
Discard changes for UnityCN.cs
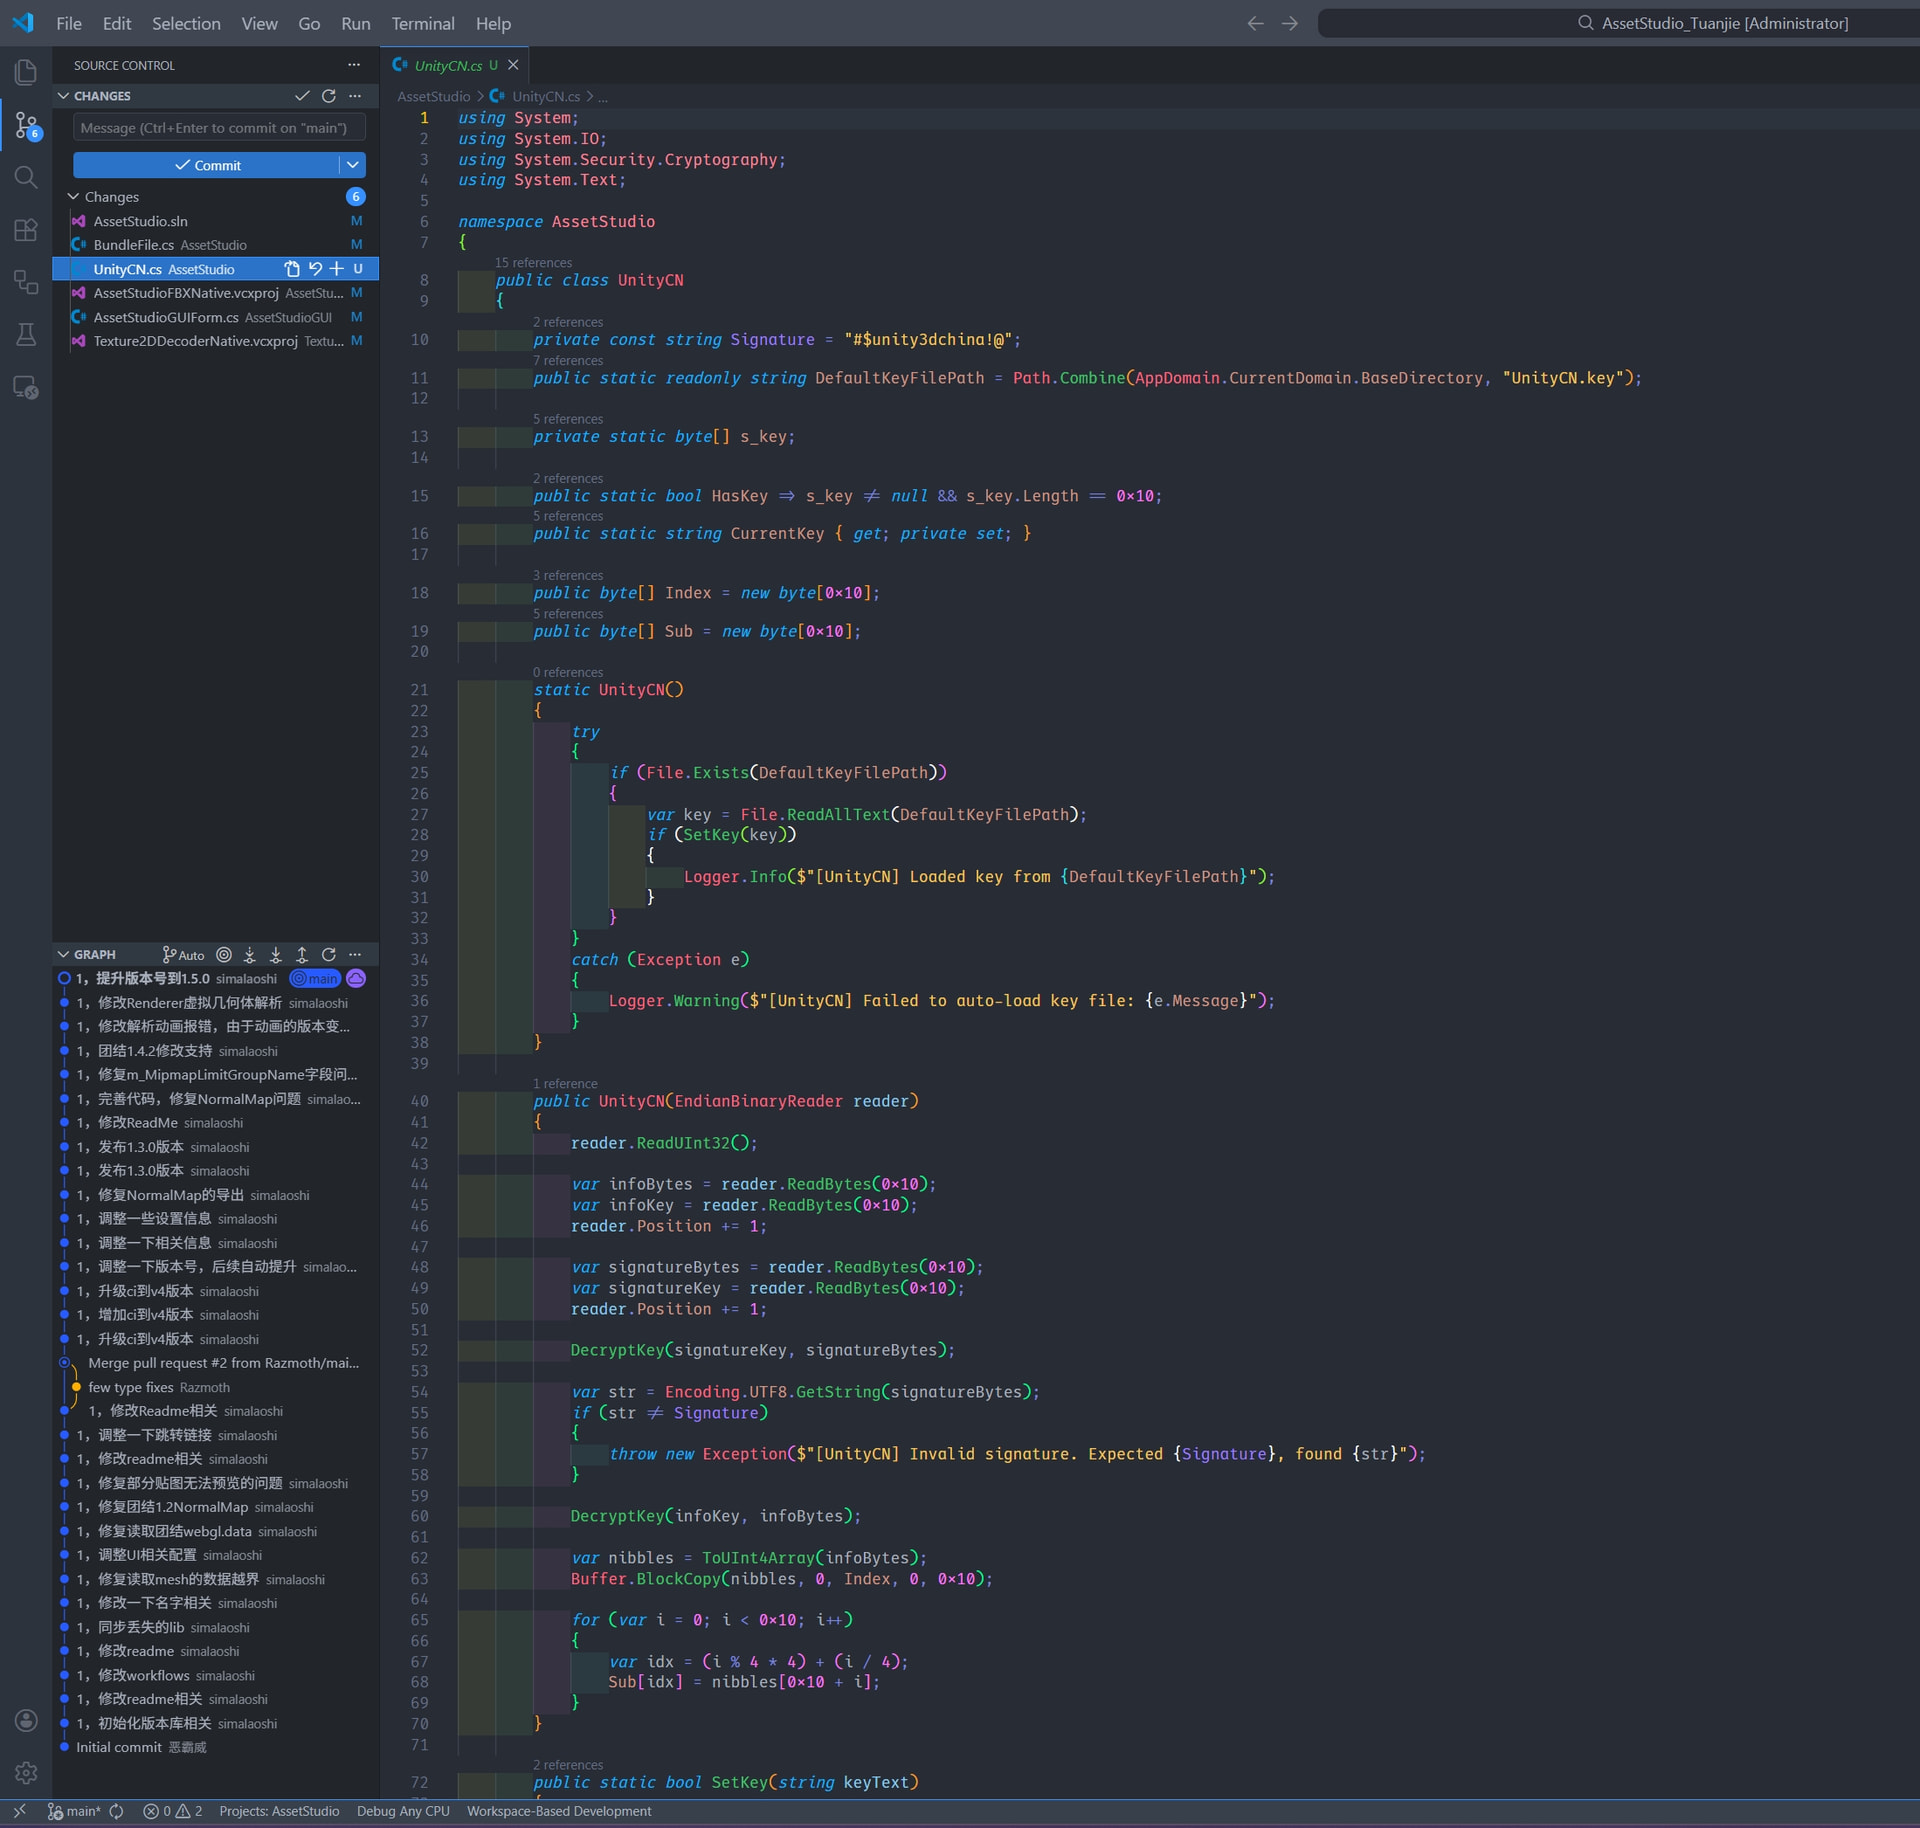pos(315,269)
